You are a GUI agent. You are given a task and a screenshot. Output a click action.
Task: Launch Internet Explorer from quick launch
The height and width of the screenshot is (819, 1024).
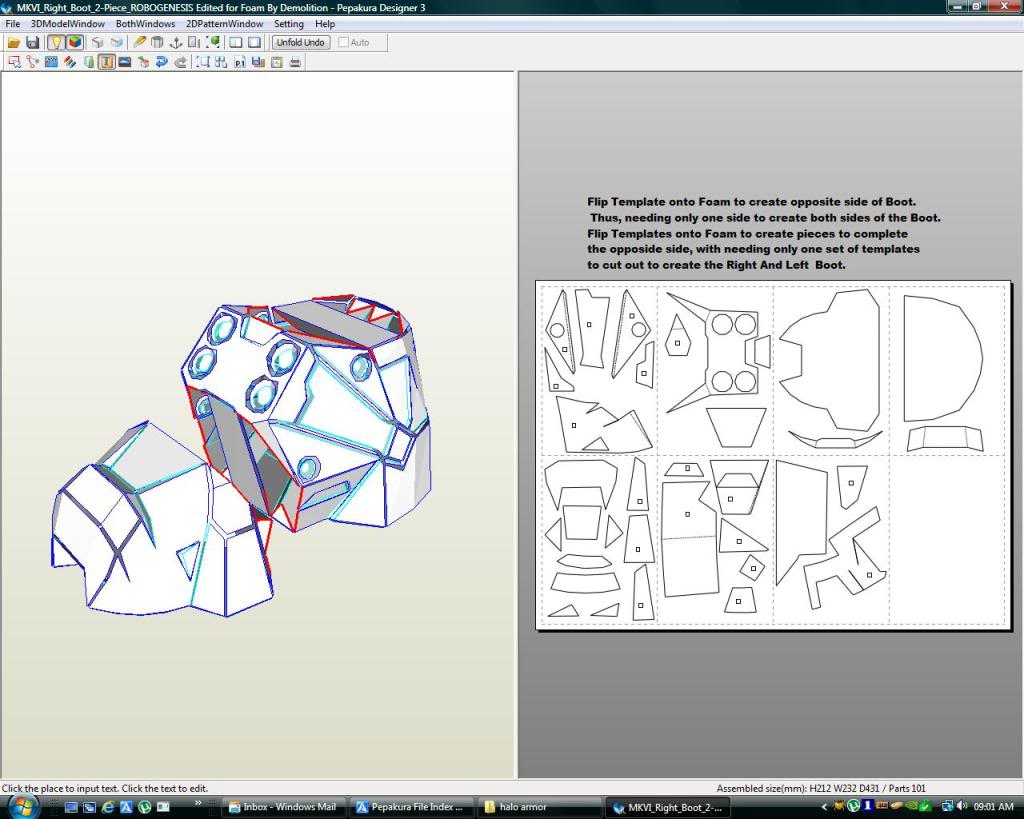pyautogui.click(x=108, y=807)
